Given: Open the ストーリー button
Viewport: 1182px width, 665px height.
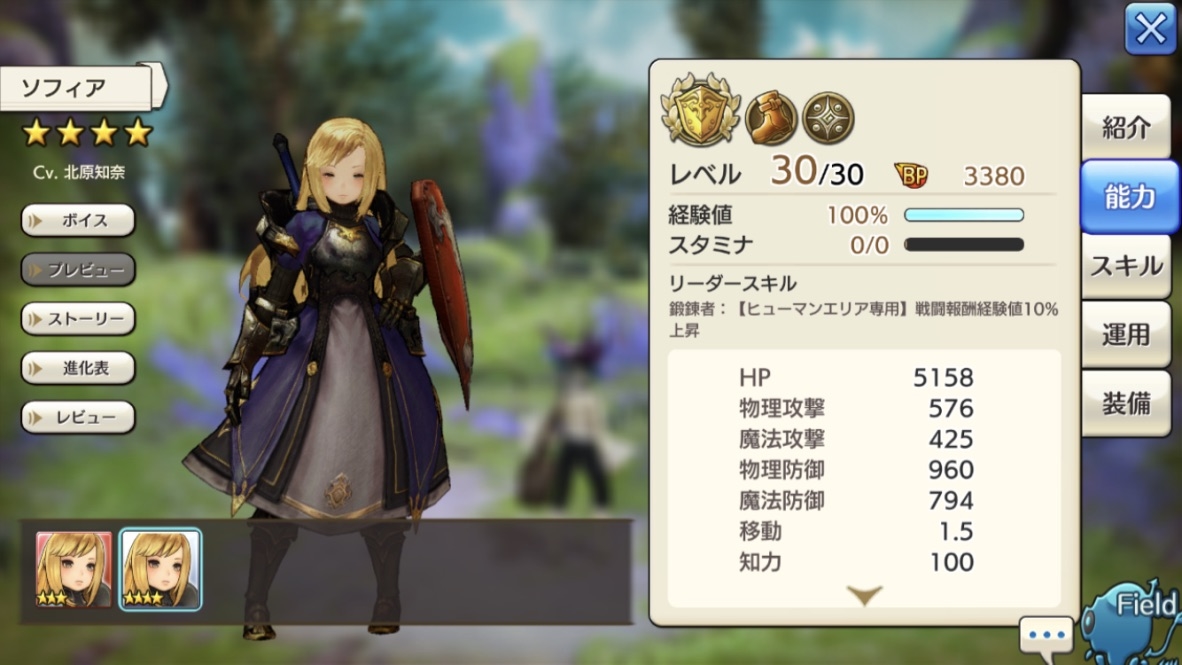Looking at the screenshot, I should click(x=78, y=318).
